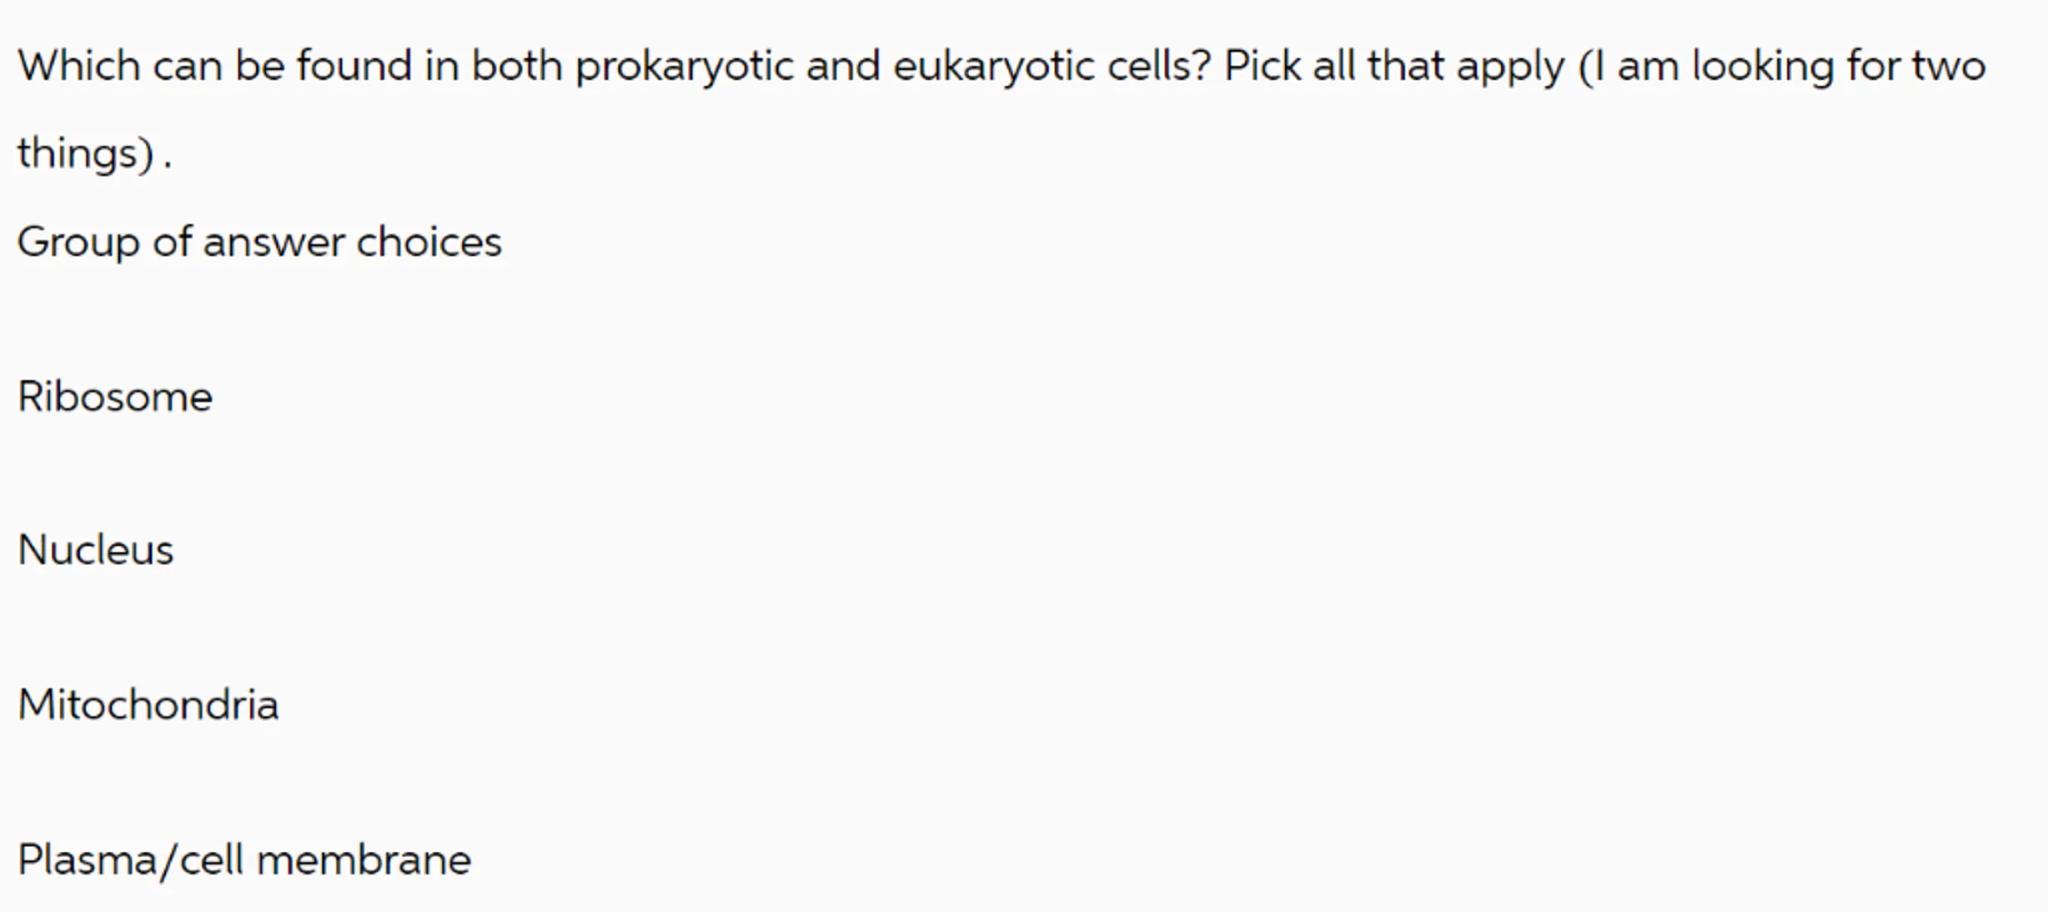This screenshot has height=912, width=2048.
Task: Click the word 'looking' in the question
Action: (1762, 67)
